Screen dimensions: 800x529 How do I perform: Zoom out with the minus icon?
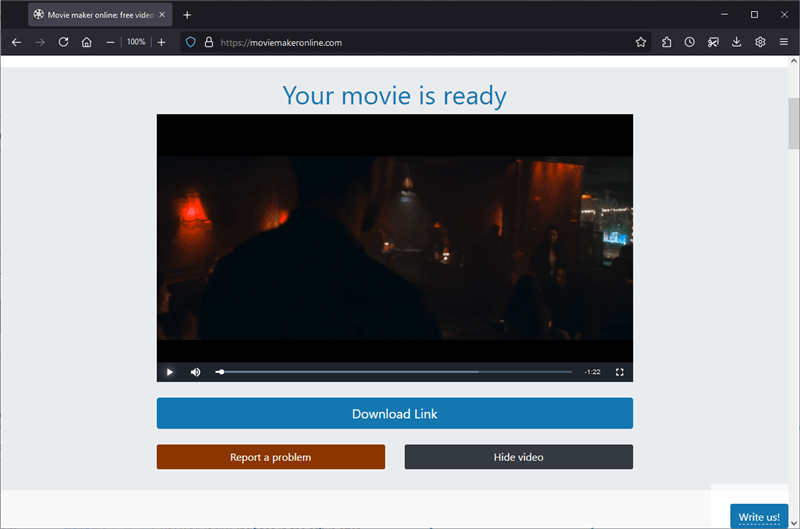point(110,42)
